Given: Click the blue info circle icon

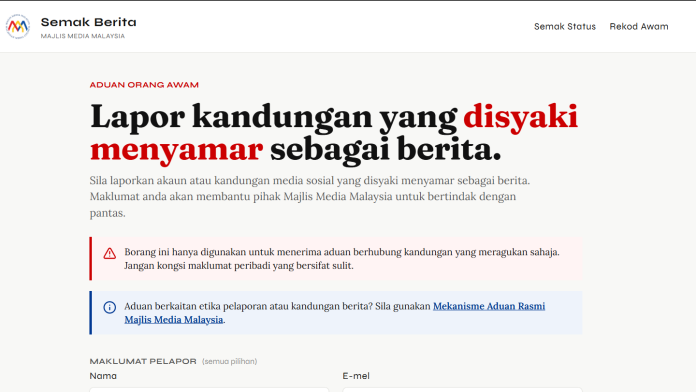Looking at the screenshot, I should [x=110, y=307].
